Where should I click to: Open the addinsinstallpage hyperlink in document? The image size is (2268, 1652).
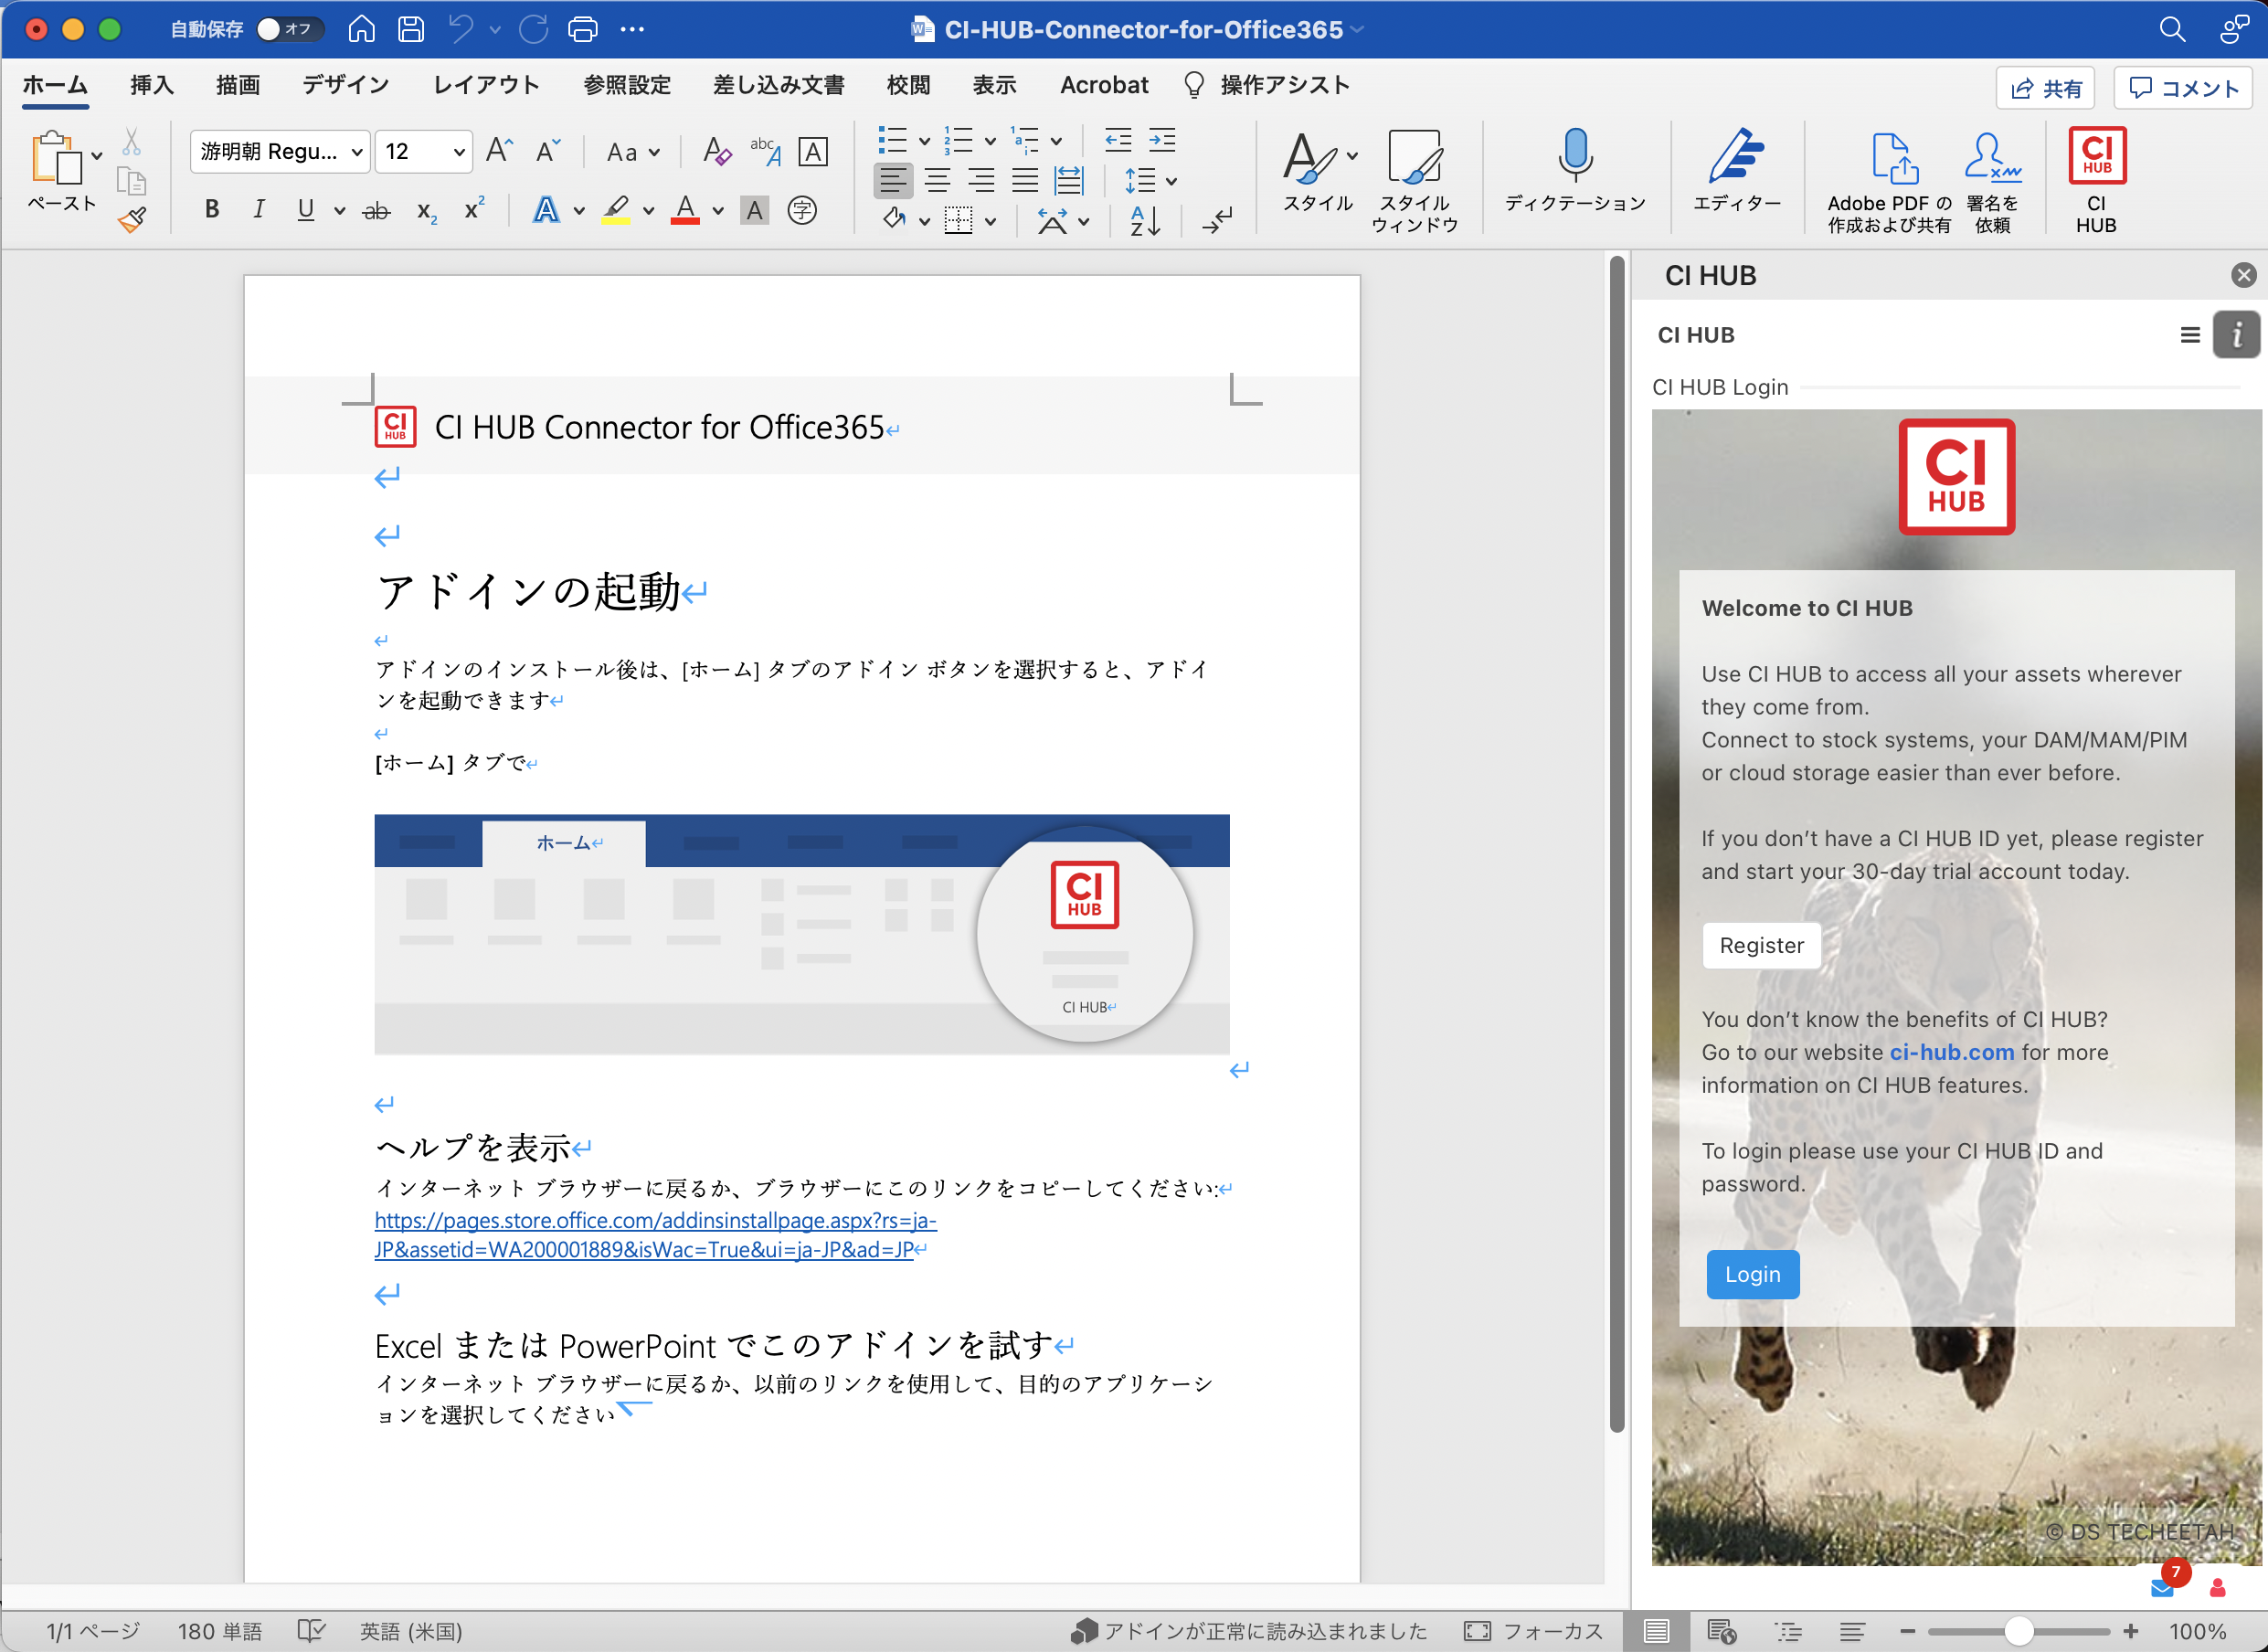pyautogui.click(x=655, y=1234)
